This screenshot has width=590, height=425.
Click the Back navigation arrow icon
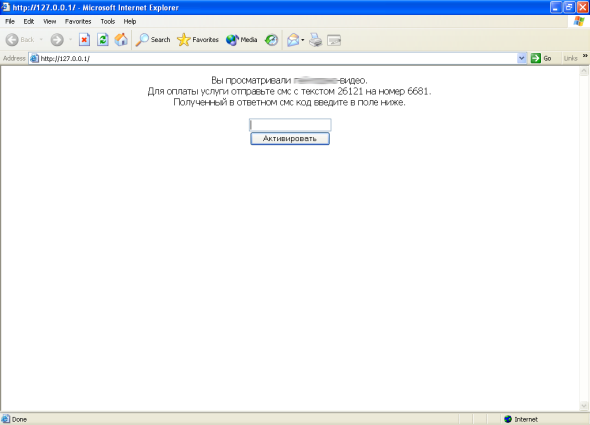[12, 40]
